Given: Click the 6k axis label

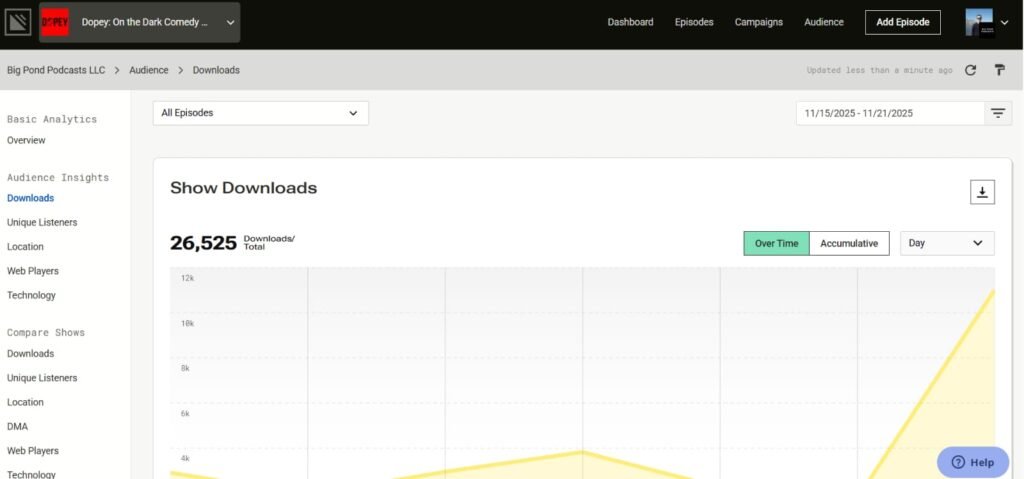Looking at the screenshot, I should [x=185, y=414].
